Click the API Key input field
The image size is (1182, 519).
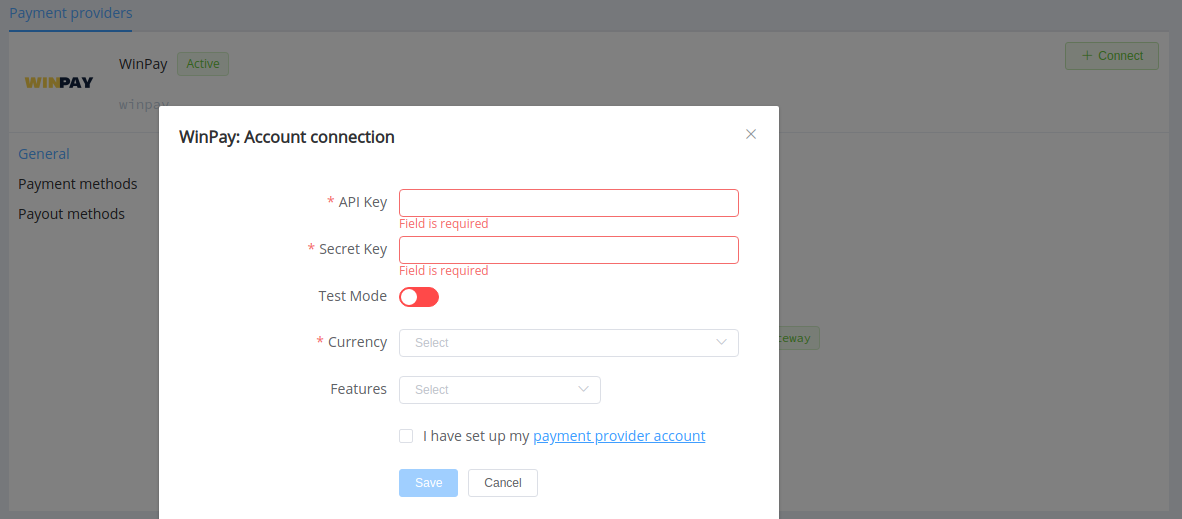pos(568,203)
